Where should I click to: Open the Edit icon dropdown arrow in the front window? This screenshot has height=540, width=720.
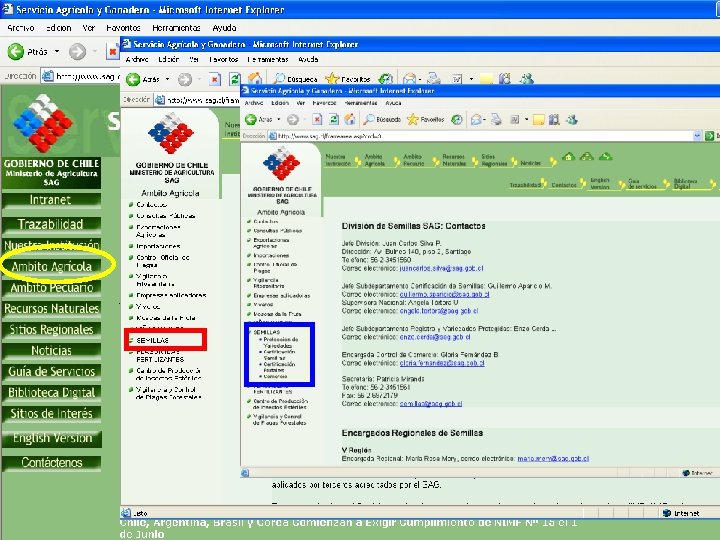pyautogui.click(x=526, y=120)
